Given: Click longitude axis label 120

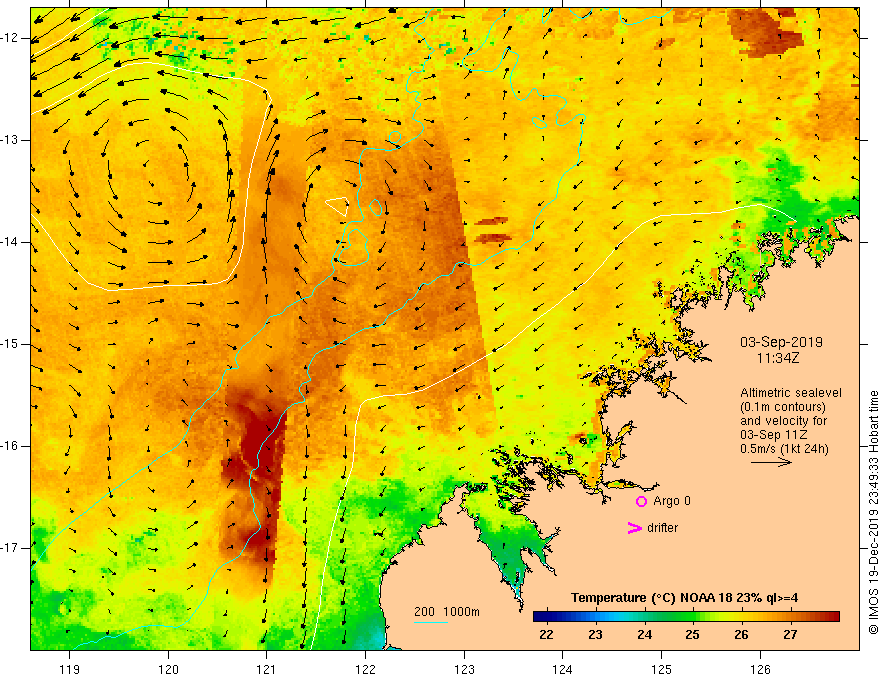Looking at the screenshot, I should [x=168, y=669].
